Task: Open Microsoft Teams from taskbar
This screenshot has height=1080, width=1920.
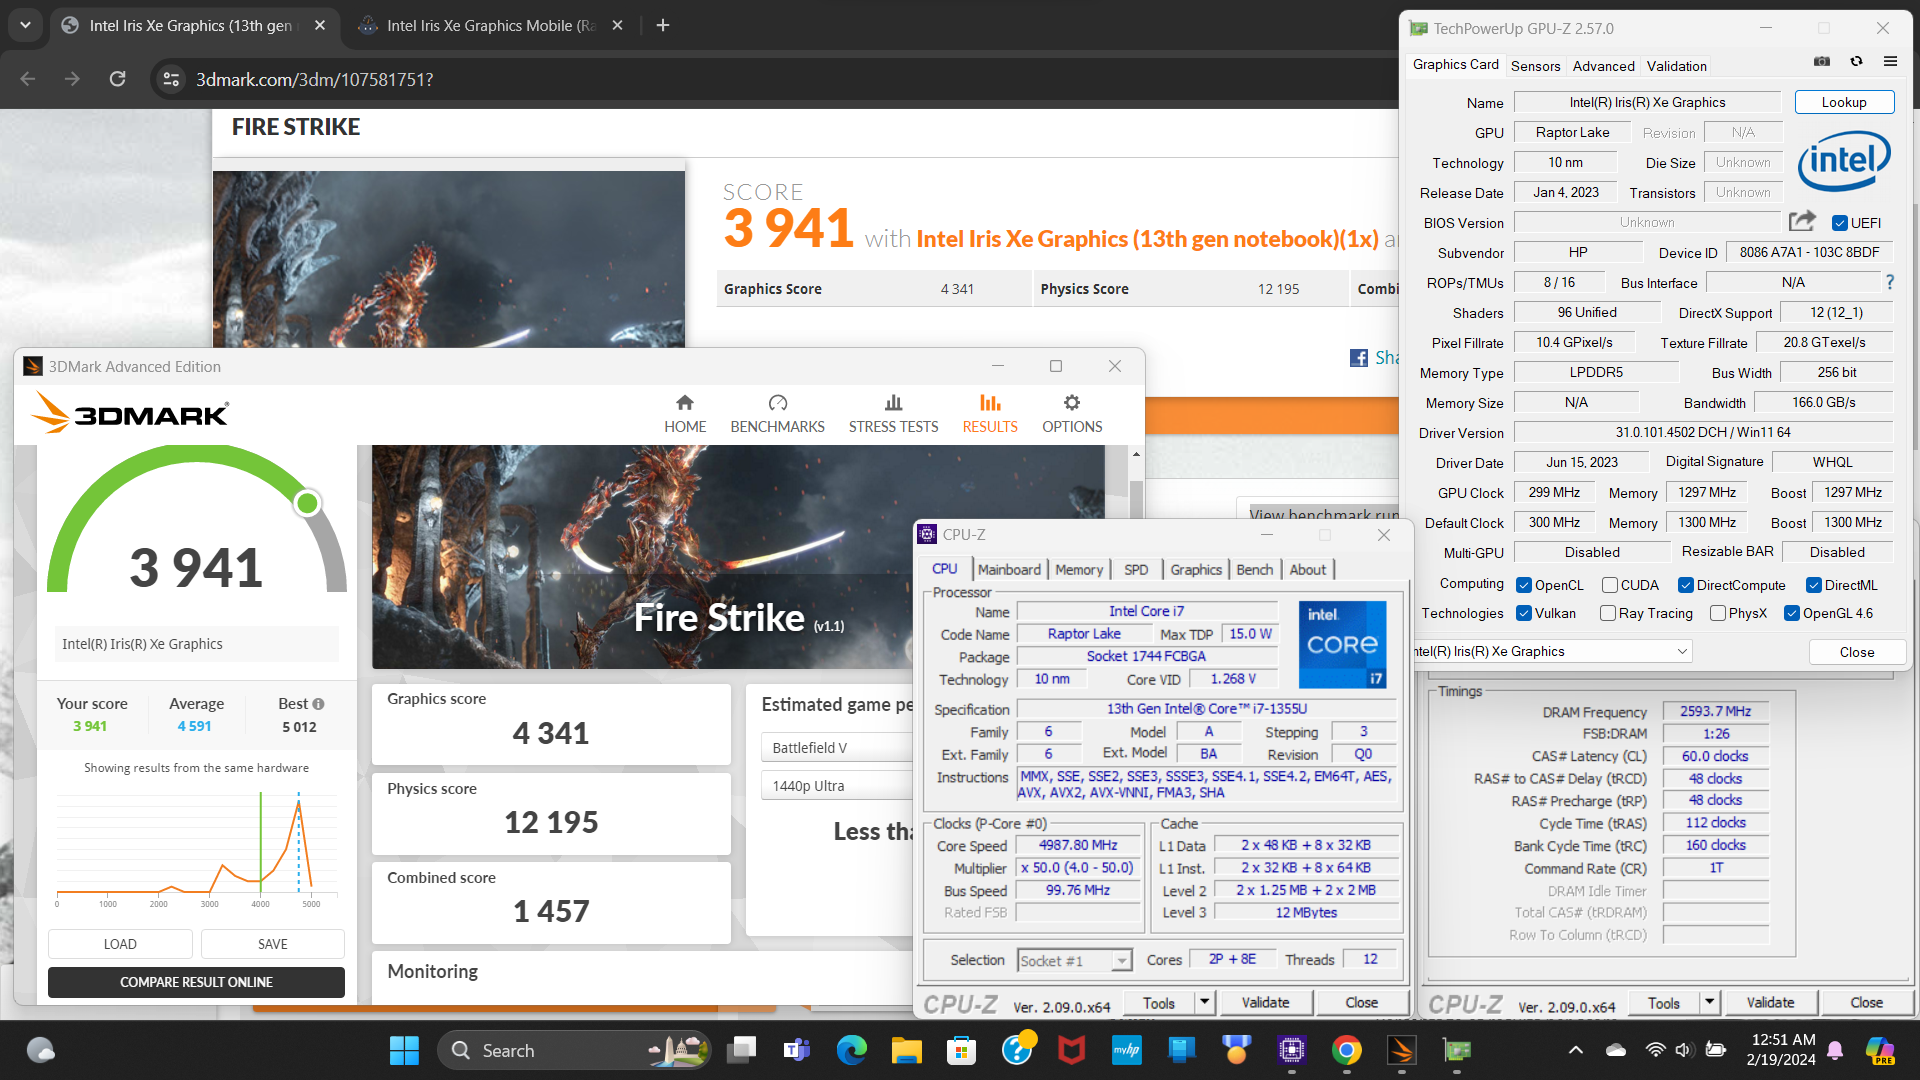Action: coord(796,1050)
